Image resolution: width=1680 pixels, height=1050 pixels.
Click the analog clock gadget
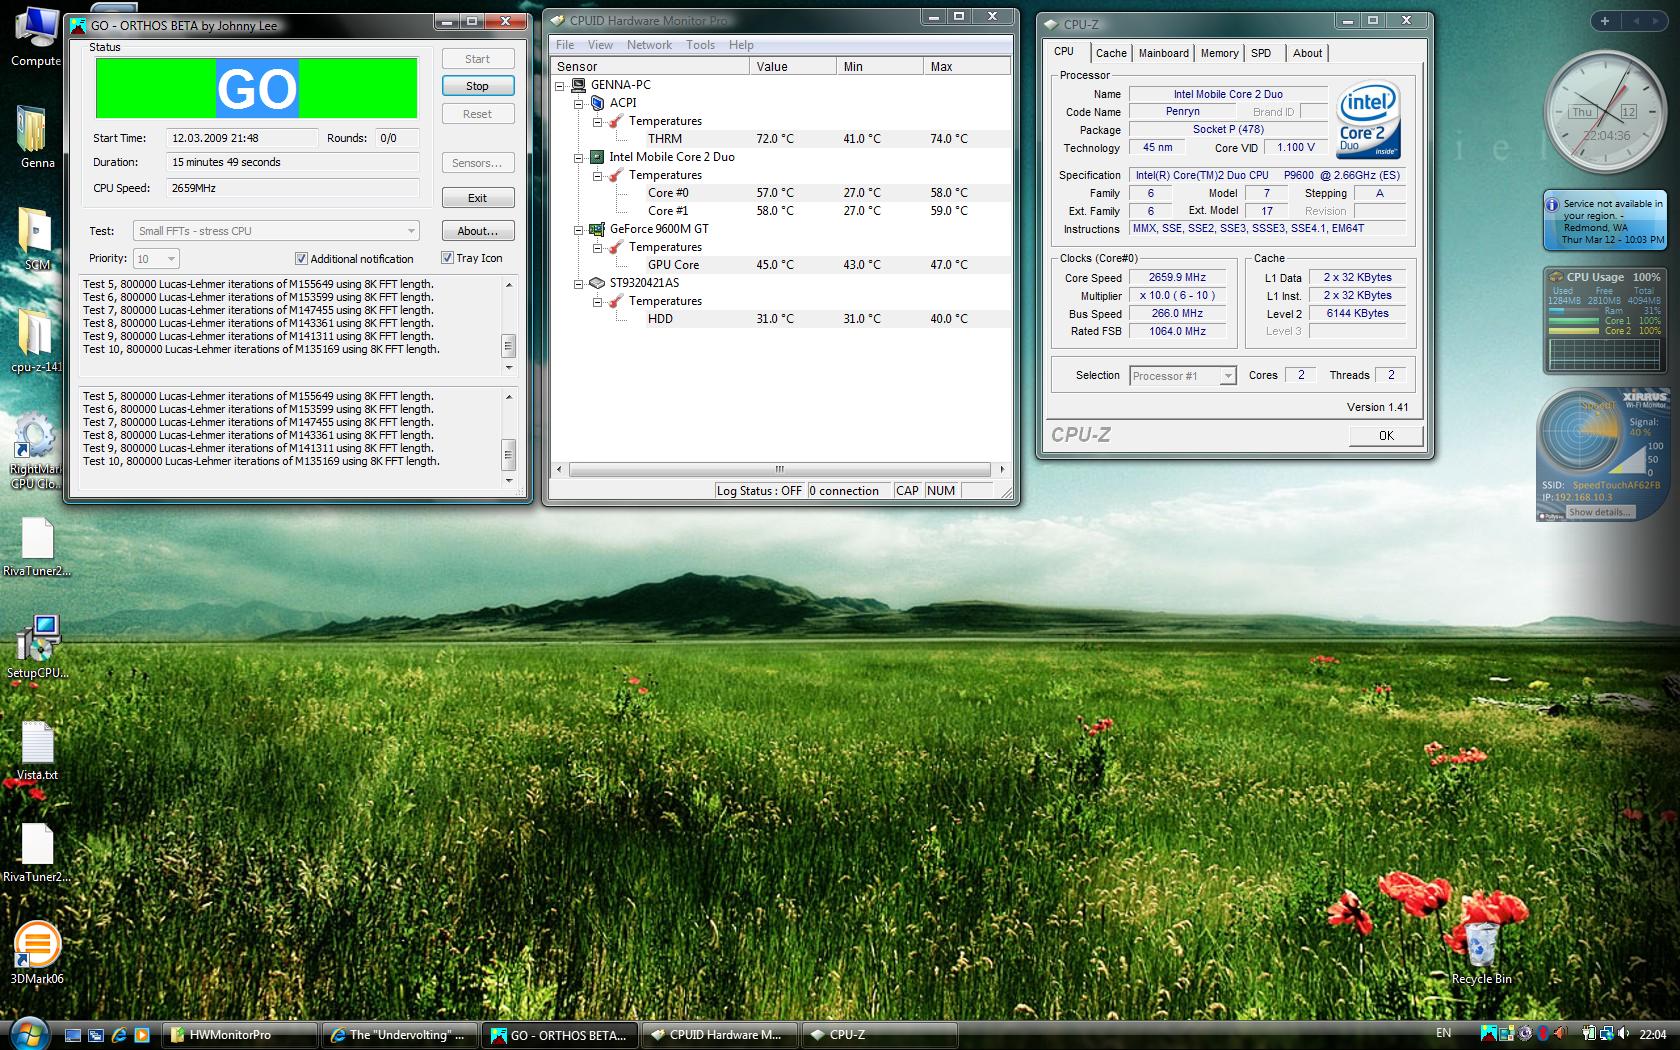(1606, 114)
